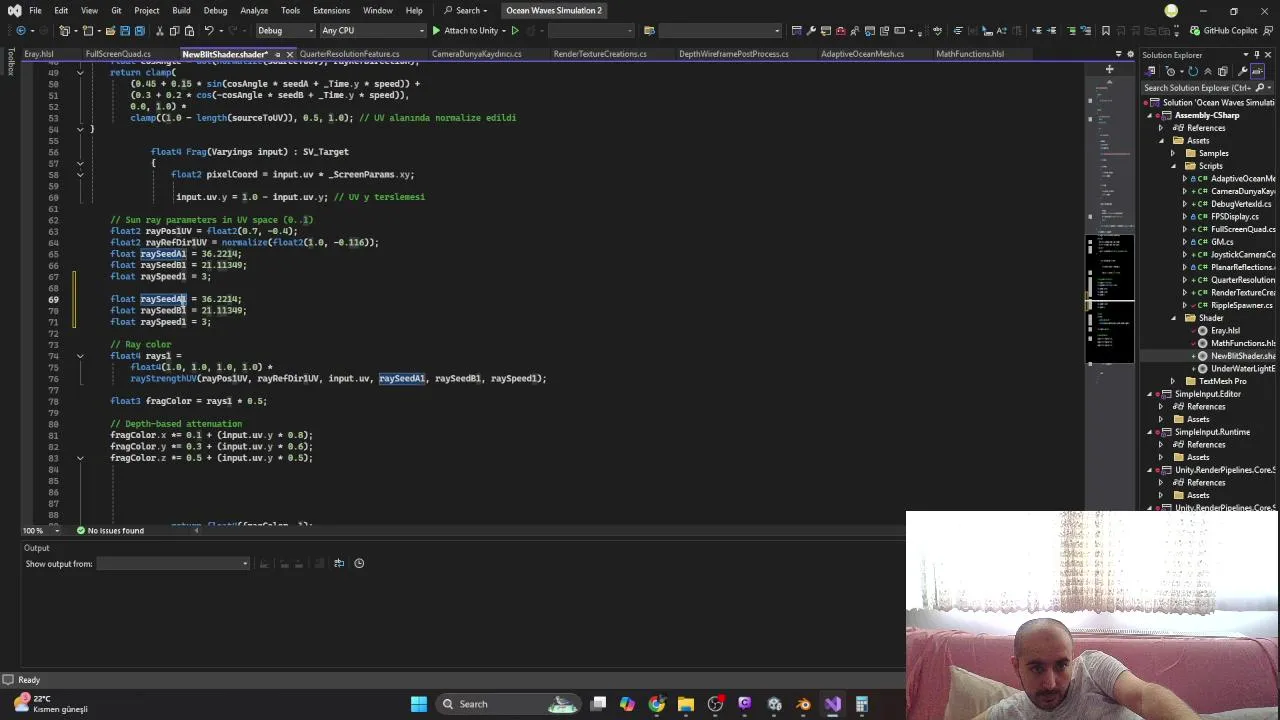Open the Build menu
Image resolution: width=1280 pixels, height=720 pixels.
pyautogui.click(x=181, y=11)
